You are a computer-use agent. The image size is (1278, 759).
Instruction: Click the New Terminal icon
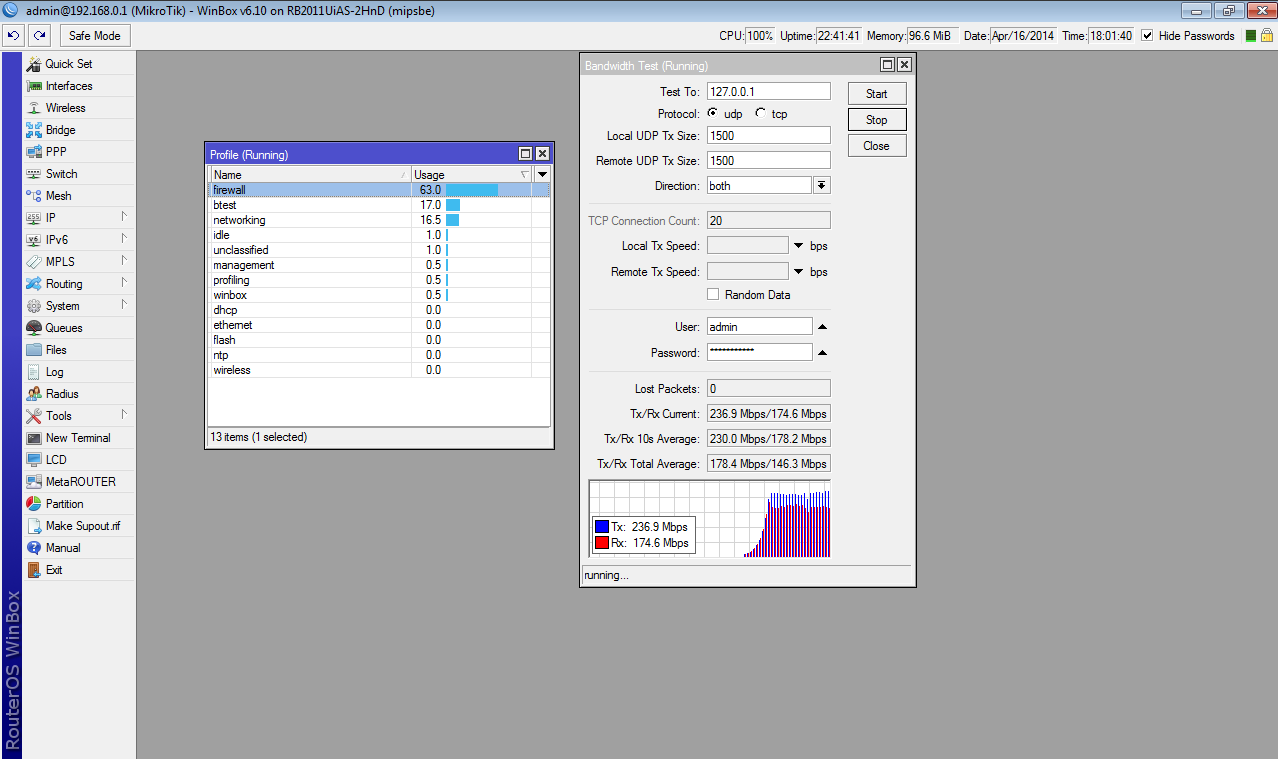(x=34, y=438)
